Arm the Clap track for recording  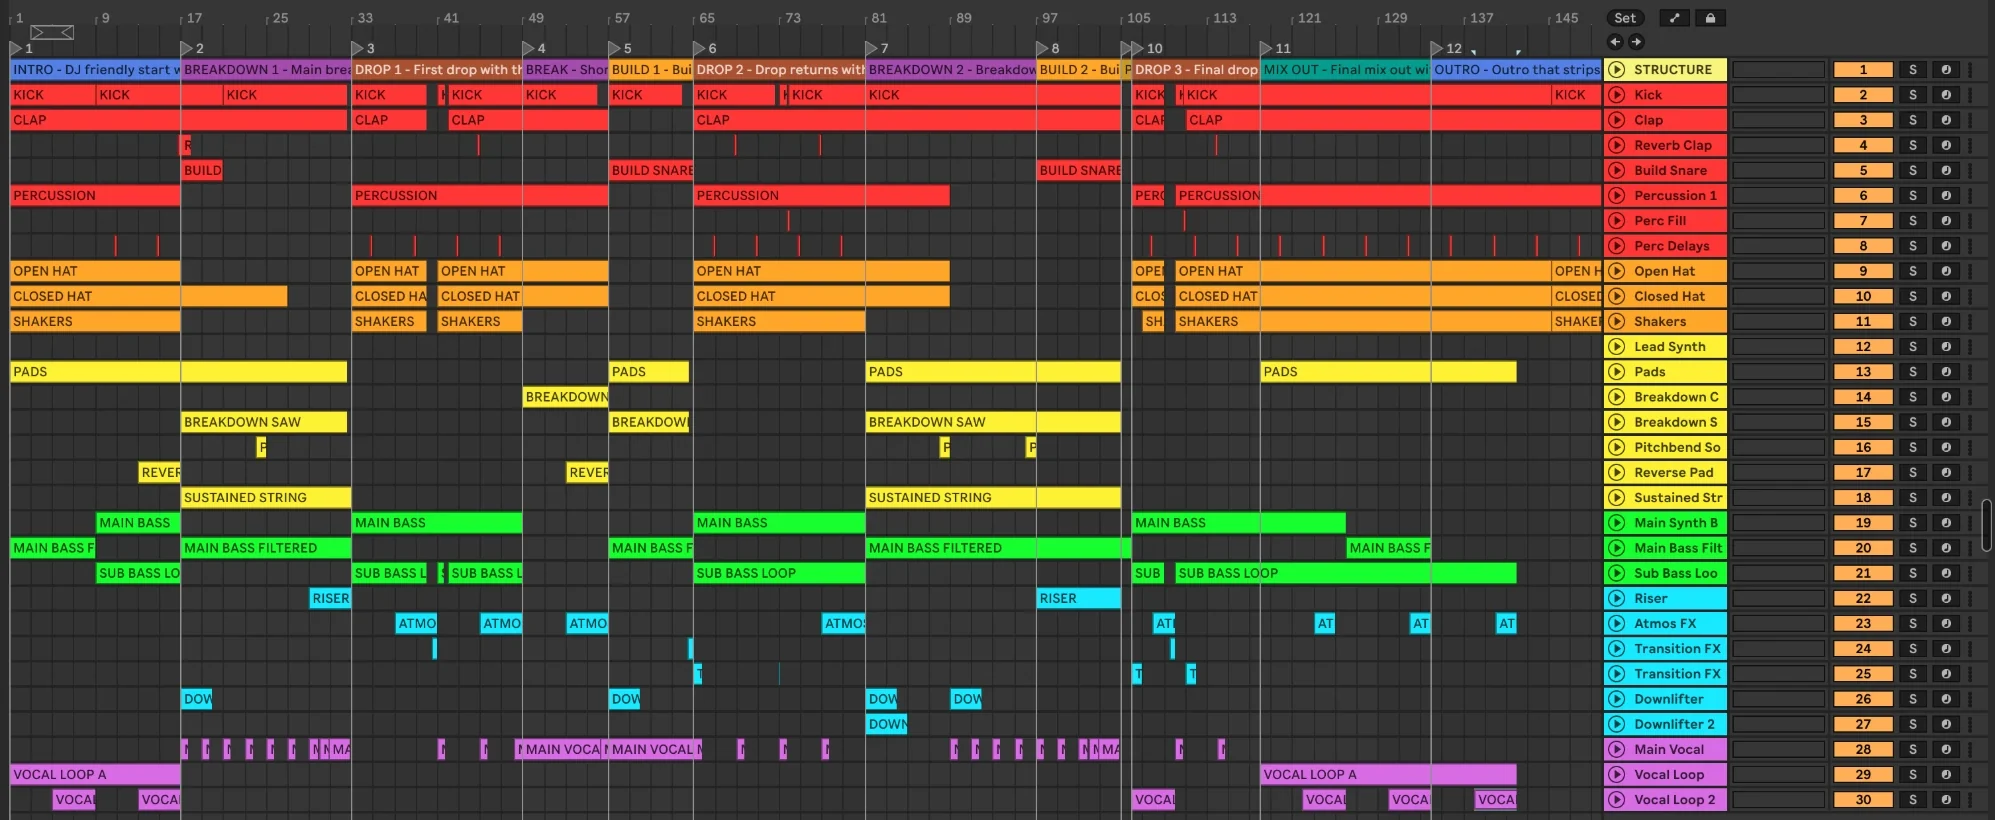[1946, 120]
